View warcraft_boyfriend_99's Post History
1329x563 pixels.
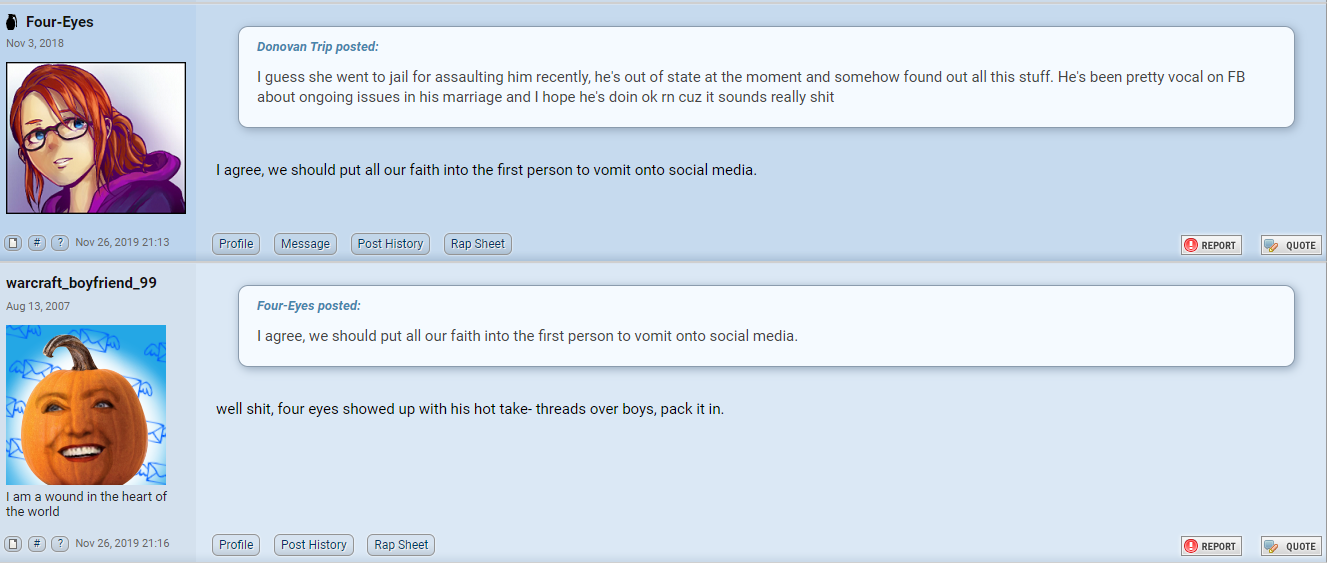(x=313, y=545)
